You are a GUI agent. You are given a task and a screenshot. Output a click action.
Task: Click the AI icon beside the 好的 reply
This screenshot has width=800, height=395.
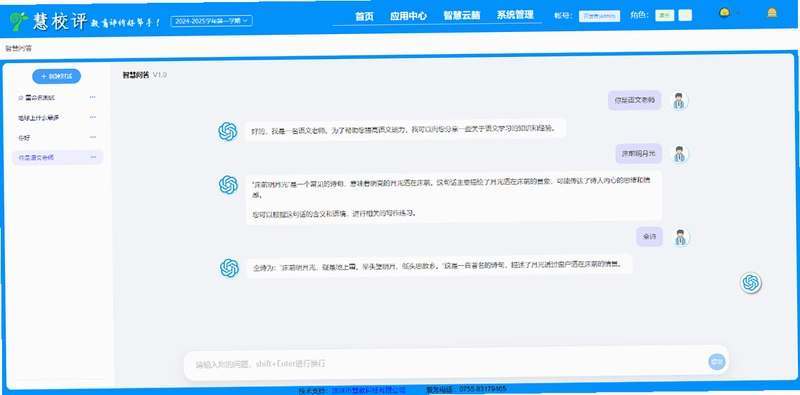228,132
